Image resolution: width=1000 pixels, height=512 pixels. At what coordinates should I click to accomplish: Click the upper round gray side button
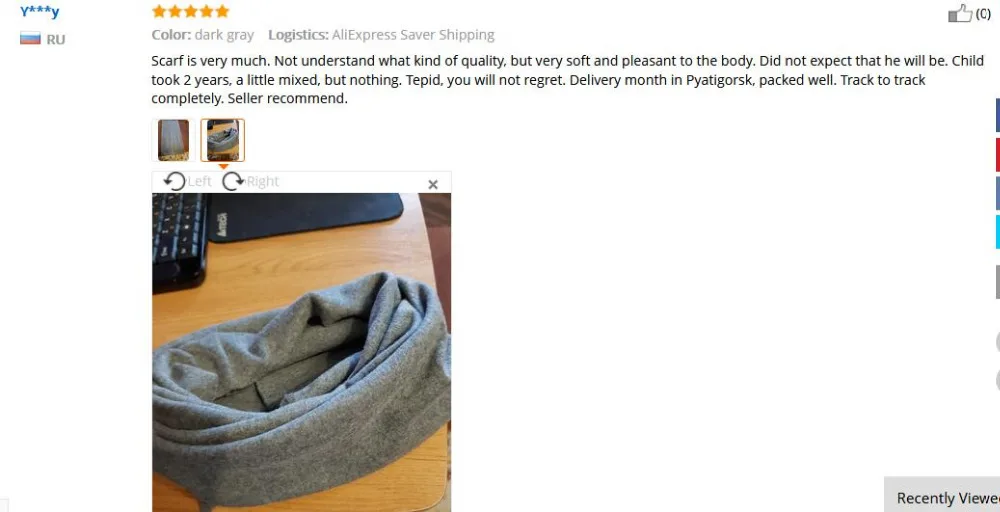997,342
